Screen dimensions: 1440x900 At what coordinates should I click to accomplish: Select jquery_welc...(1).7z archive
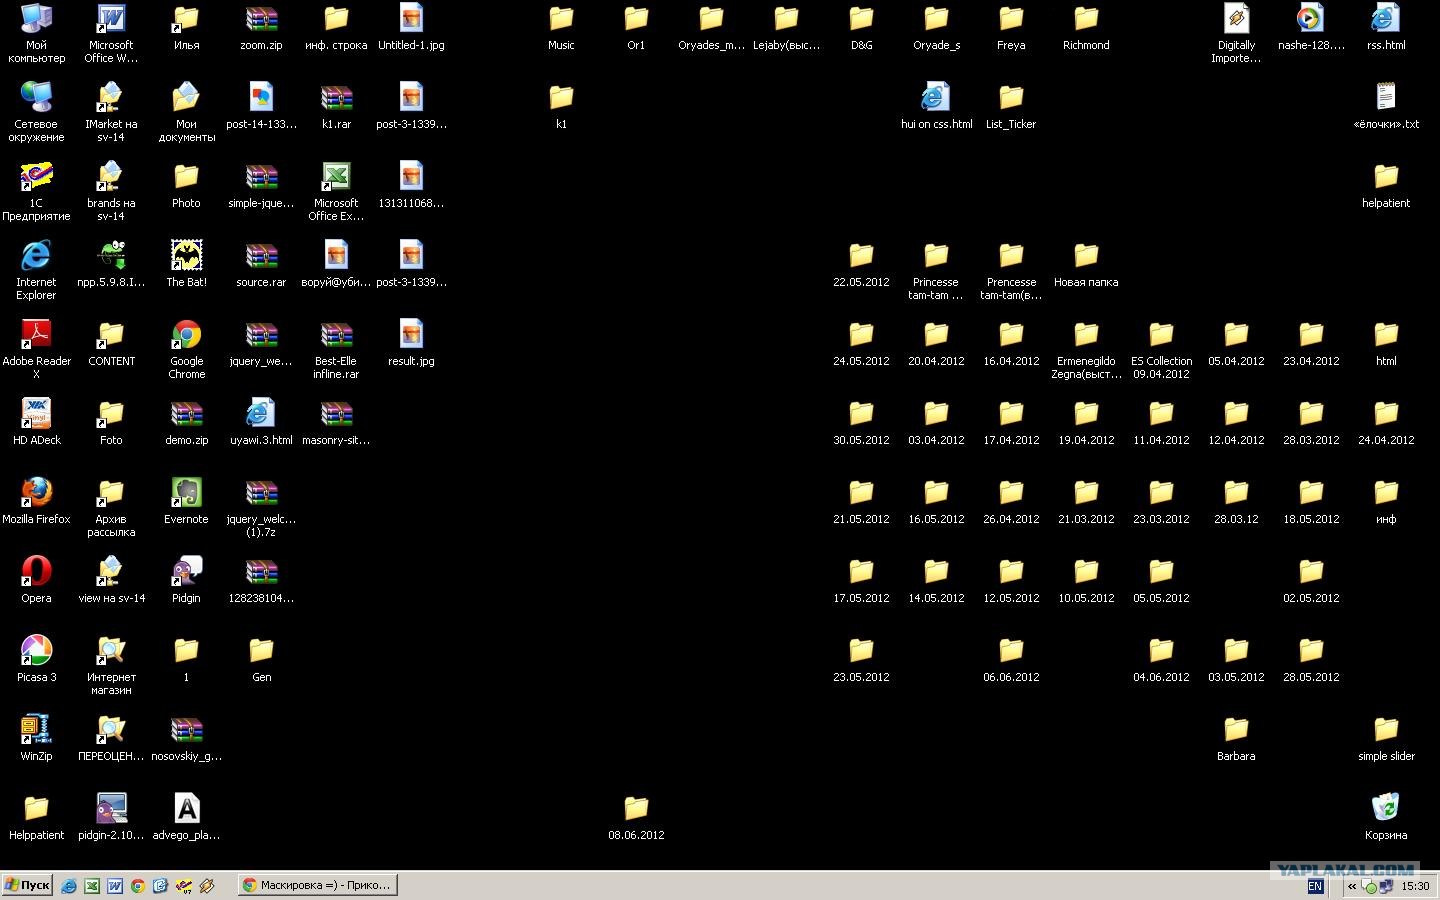261,507
